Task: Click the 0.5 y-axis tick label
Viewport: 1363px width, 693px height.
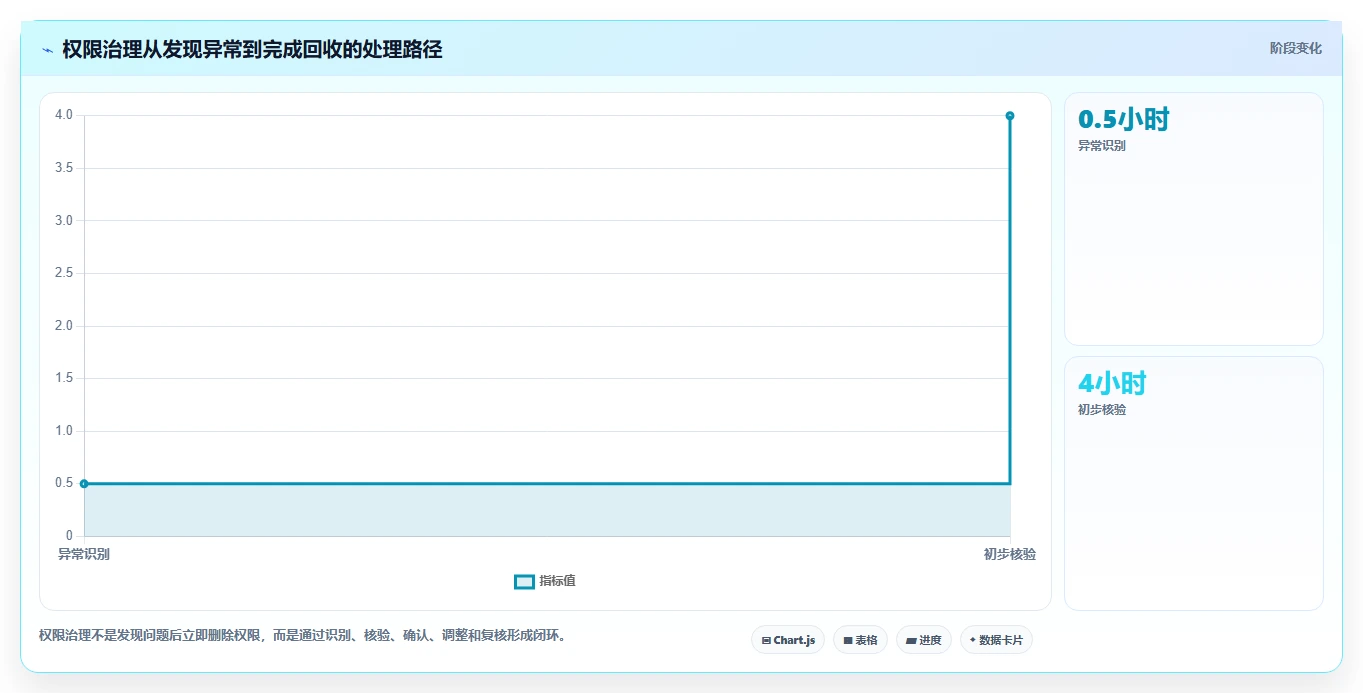Action: point(64,483)
